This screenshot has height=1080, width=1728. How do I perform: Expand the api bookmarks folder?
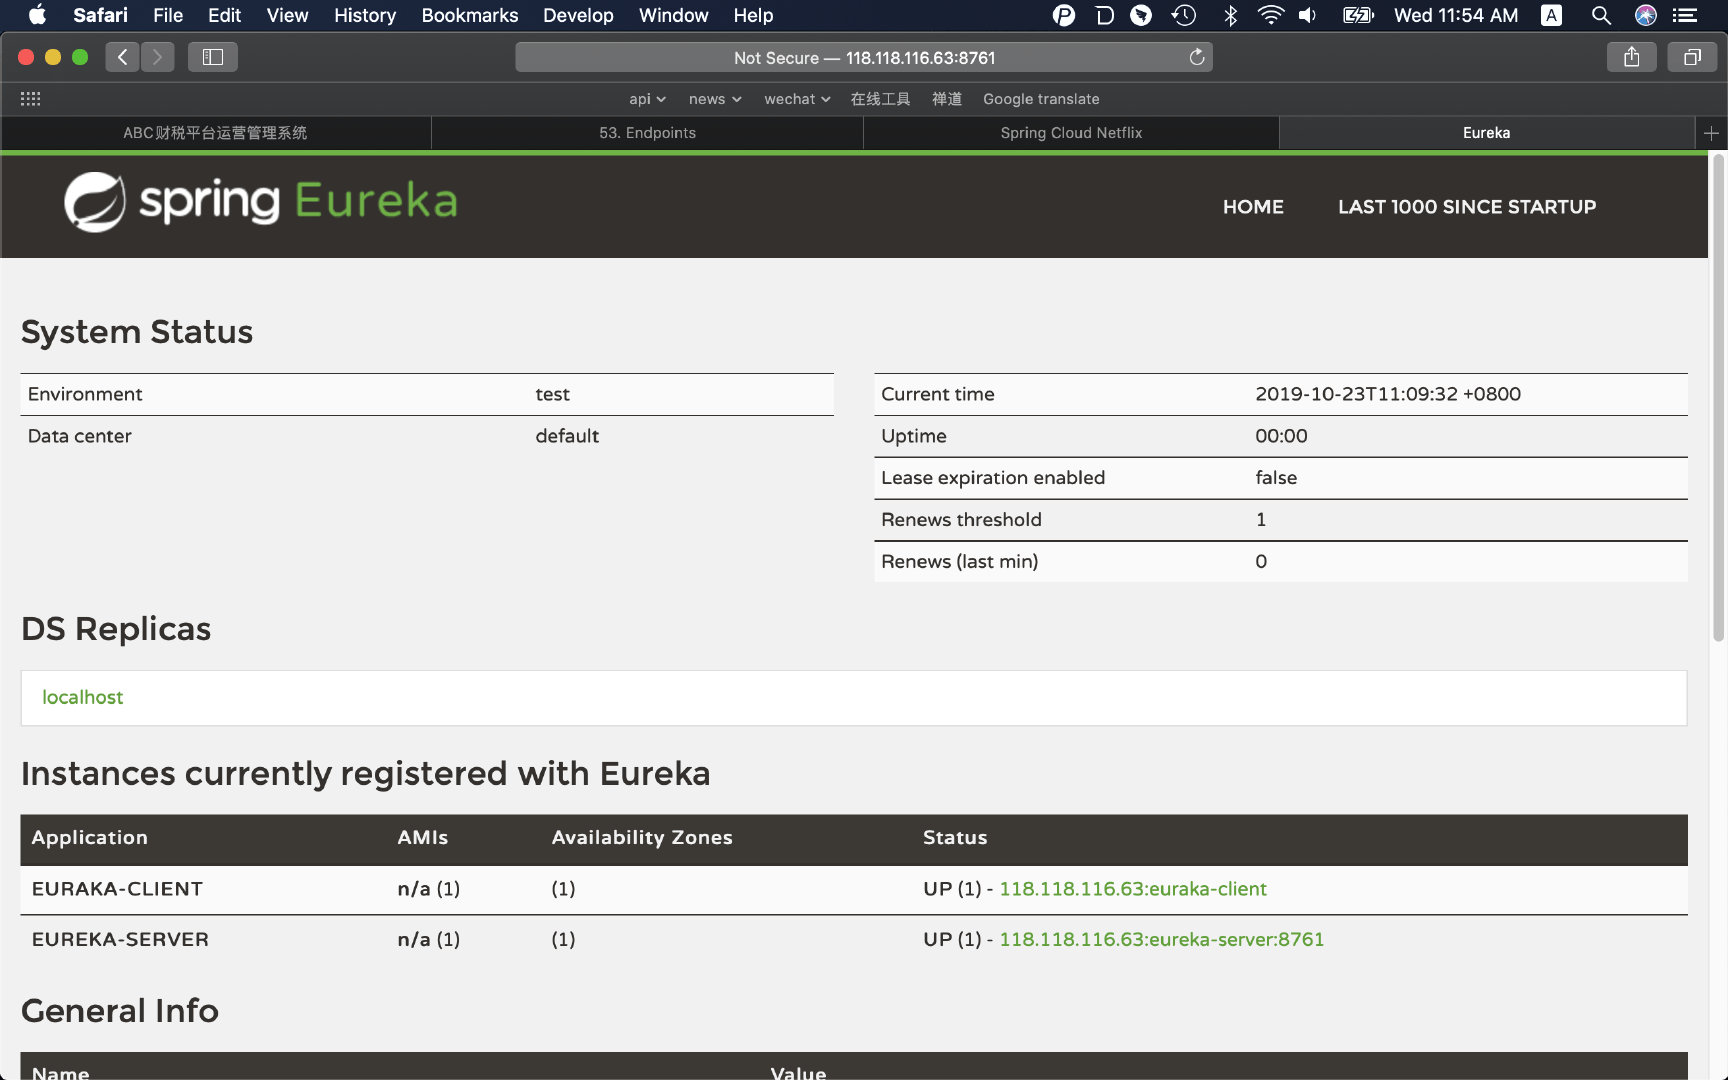(x=647, y=99)
